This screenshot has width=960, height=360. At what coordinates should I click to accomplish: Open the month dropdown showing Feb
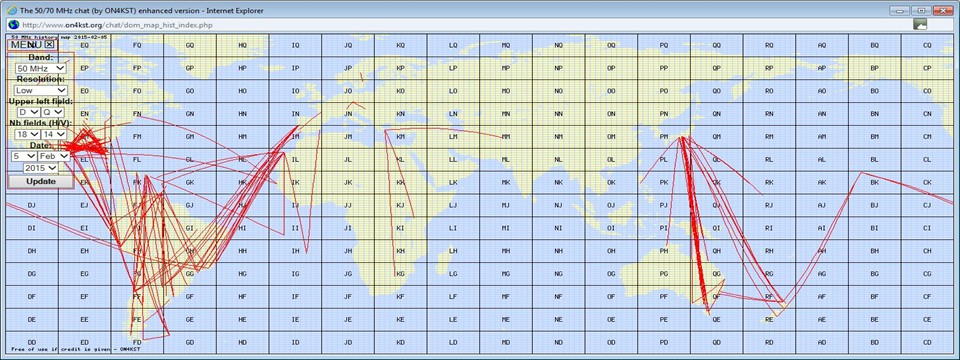point(54,156)
